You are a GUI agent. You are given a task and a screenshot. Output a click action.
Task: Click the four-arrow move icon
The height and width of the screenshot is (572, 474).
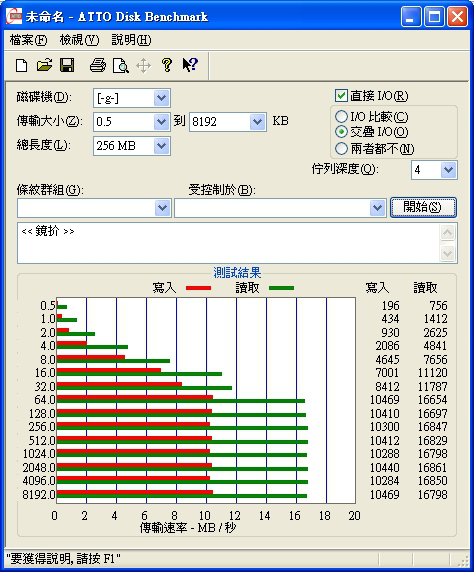(143, 66)
